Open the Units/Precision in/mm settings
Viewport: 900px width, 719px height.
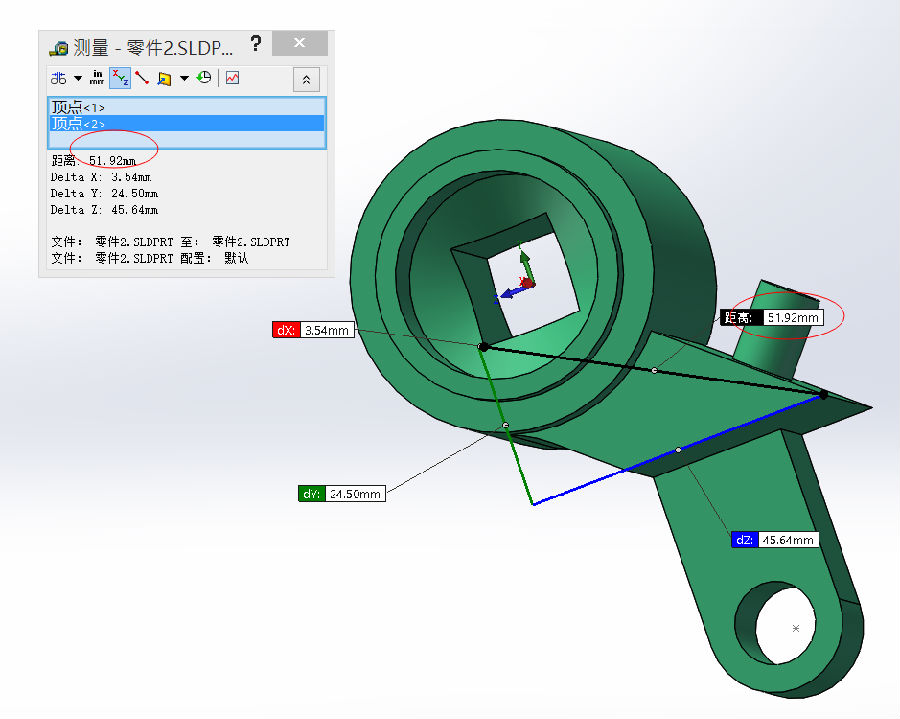click(98, 78)
